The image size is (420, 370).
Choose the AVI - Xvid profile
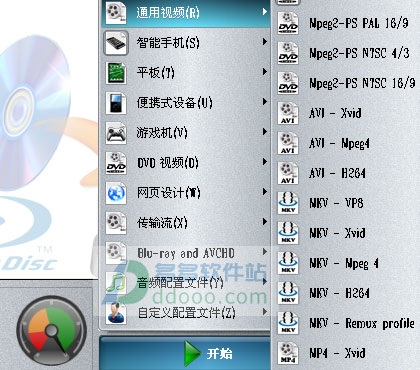(x=345, y=113)
